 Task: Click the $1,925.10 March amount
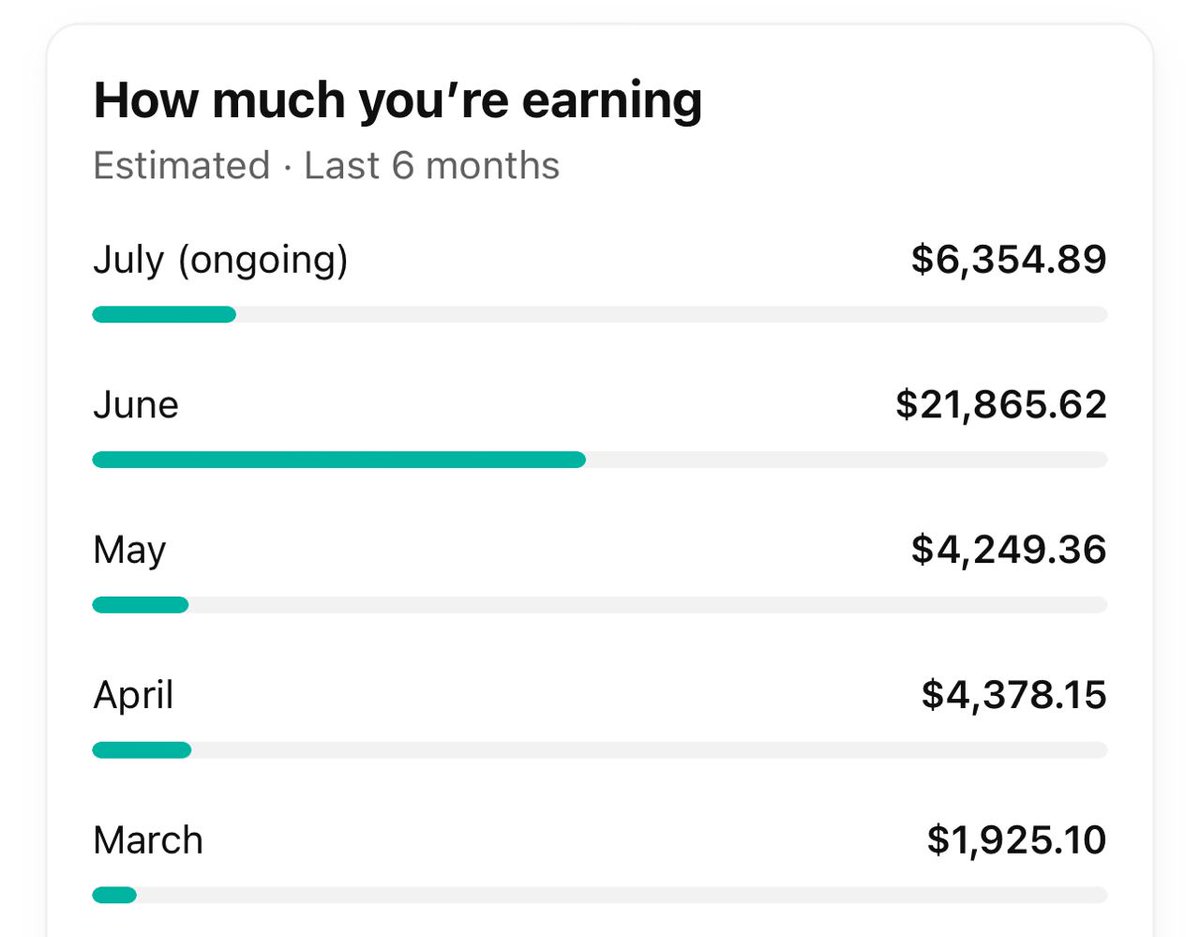click(x=1016, y=840)
